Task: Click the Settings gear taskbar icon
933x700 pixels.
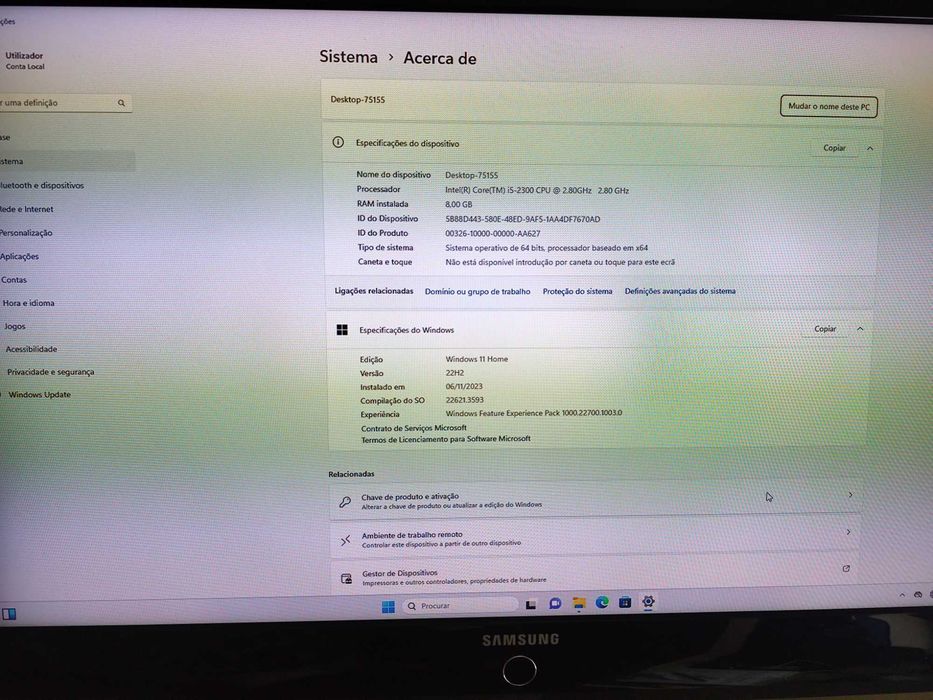Action: tap(648, 601)
